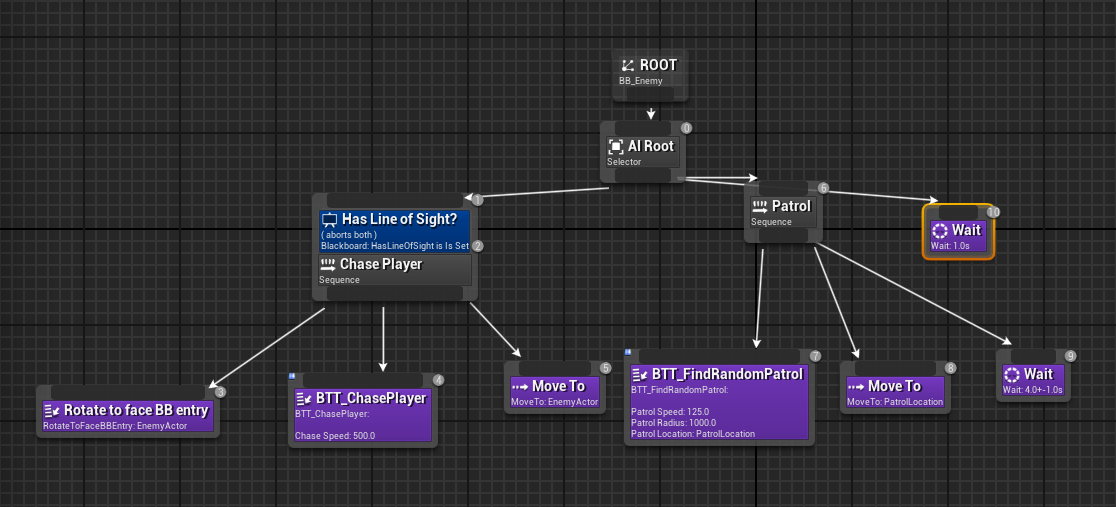This screenshot has width=1116, height=507.
Task: Click the 'Wait: 4.0+-1.0s' description text
Action: [x=1033, y=390]
